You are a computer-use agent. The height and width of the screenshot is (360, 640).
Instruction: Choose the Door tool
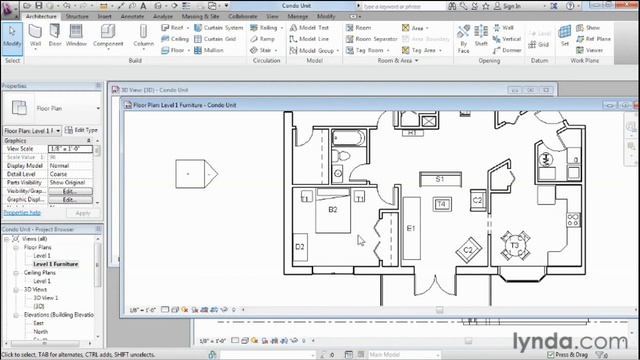coord(55,36)
